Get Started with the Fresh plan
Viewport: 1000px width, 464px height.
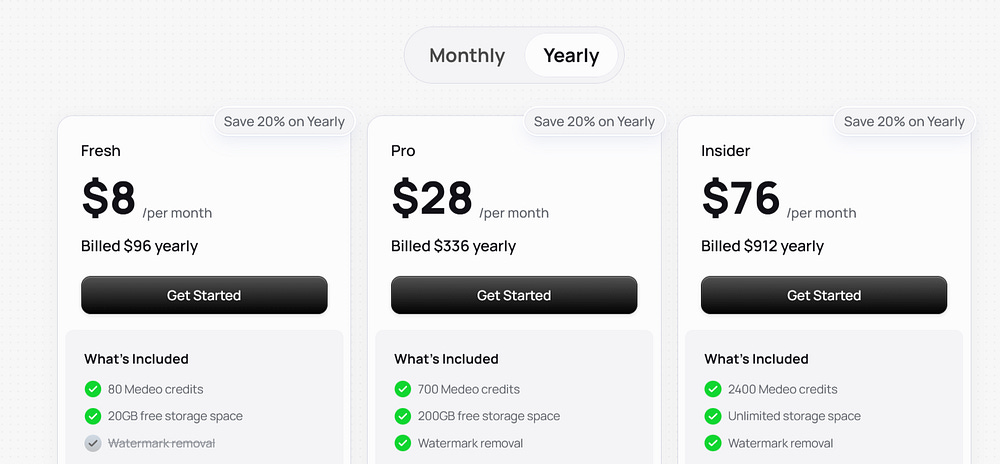(x=204, y=295)
